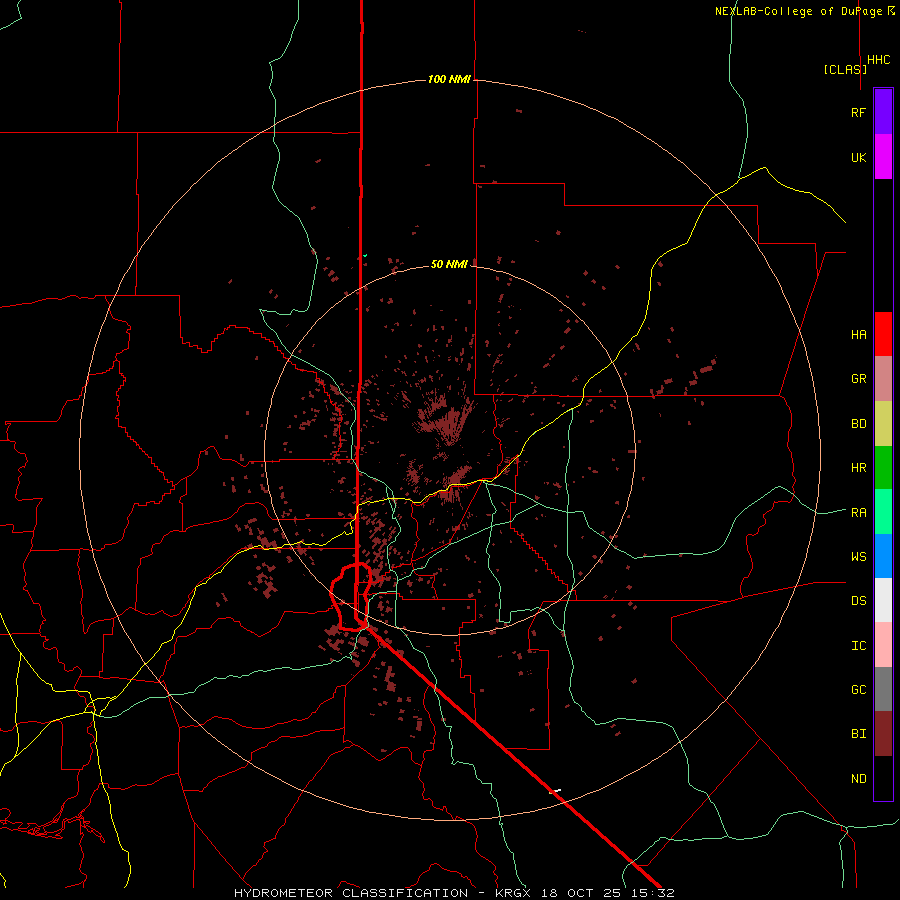Click the UK magenta legend swatch
This screenshot has height=900, width=900.
pos(883,157)
